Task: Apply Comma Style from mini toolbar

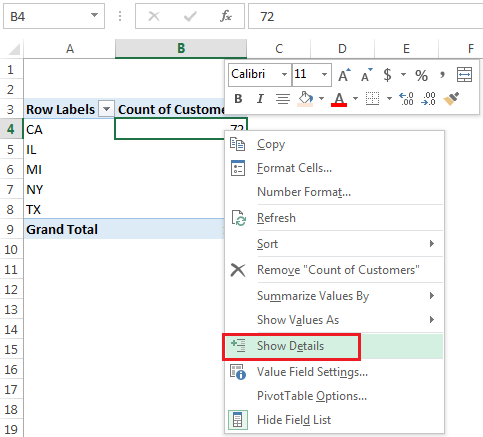Action: (x=442, y=75)
